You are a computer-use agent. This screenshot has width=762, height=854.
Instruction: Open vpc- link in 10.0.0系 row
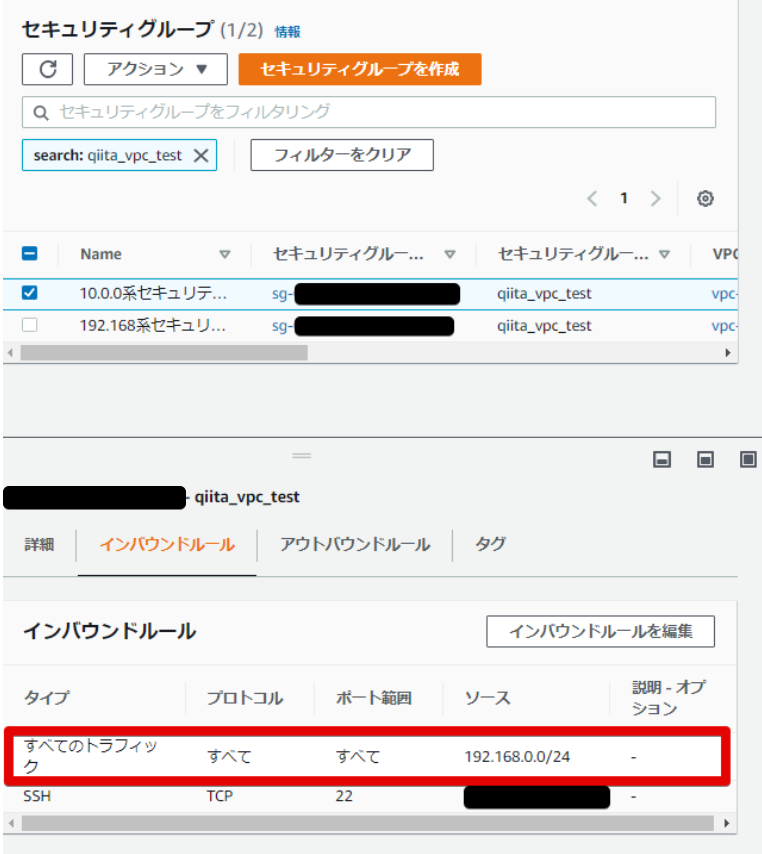pyautogui.click(x=724, y=294)
